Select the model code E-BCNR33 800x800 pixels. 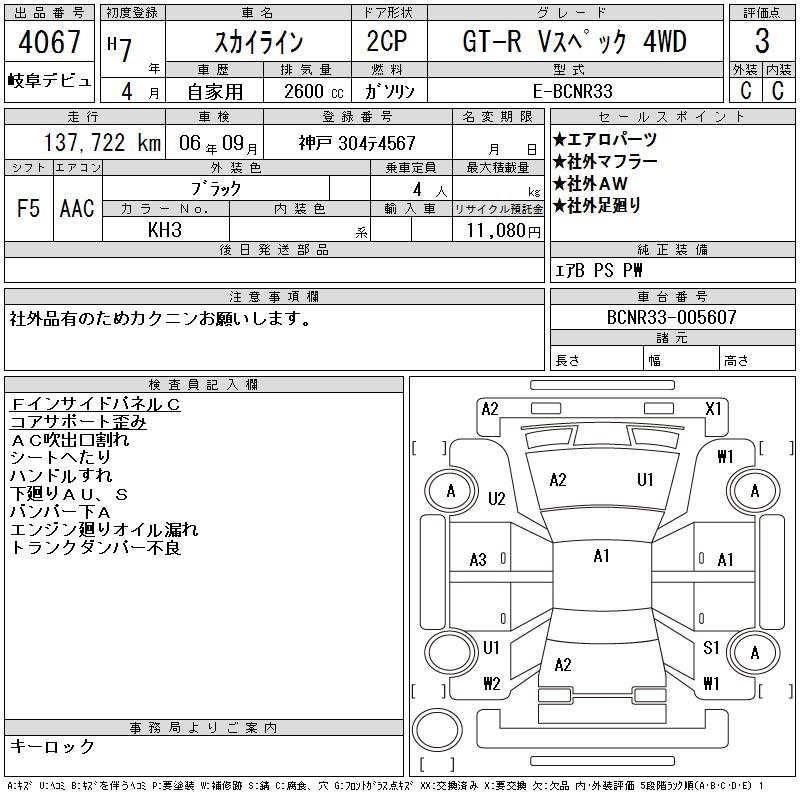coord(572,91)
